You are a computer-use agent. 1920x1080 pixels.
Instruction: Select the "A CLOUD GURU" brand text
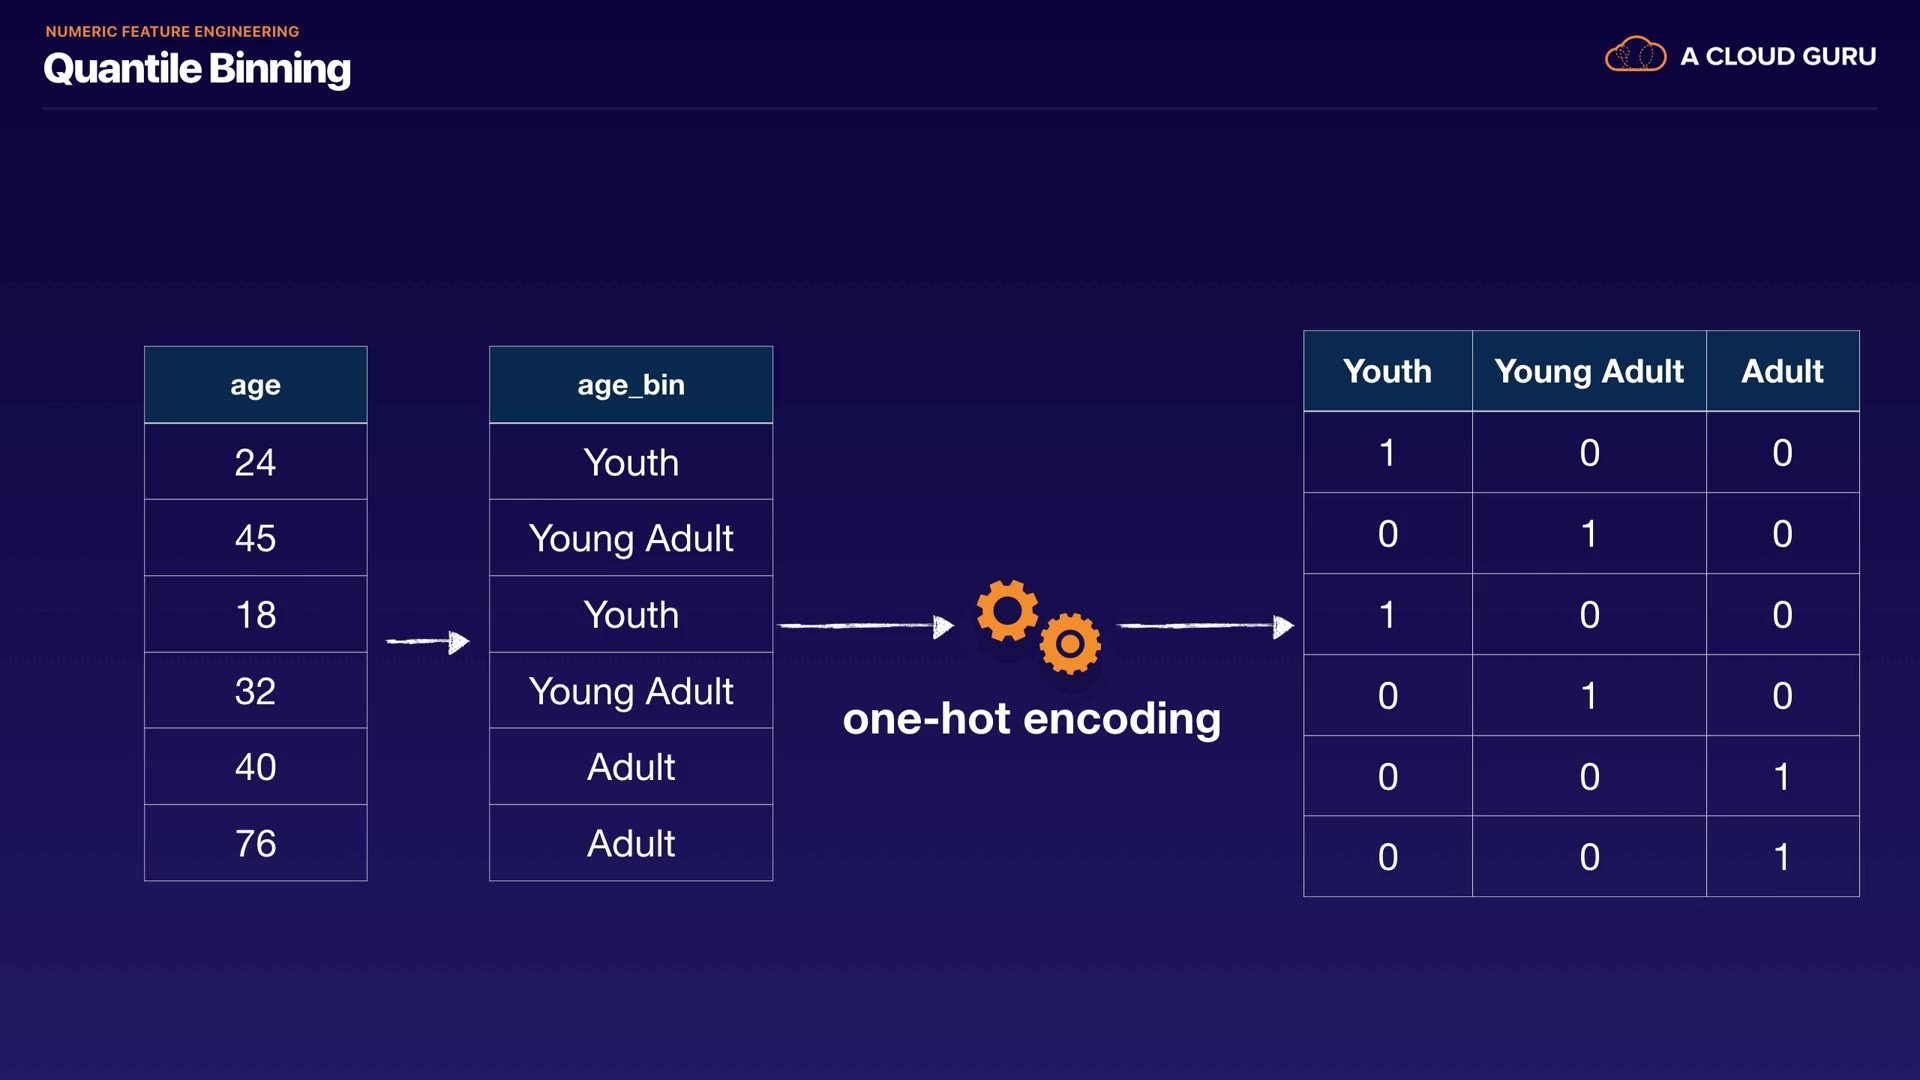click(x=1778, y=57)
